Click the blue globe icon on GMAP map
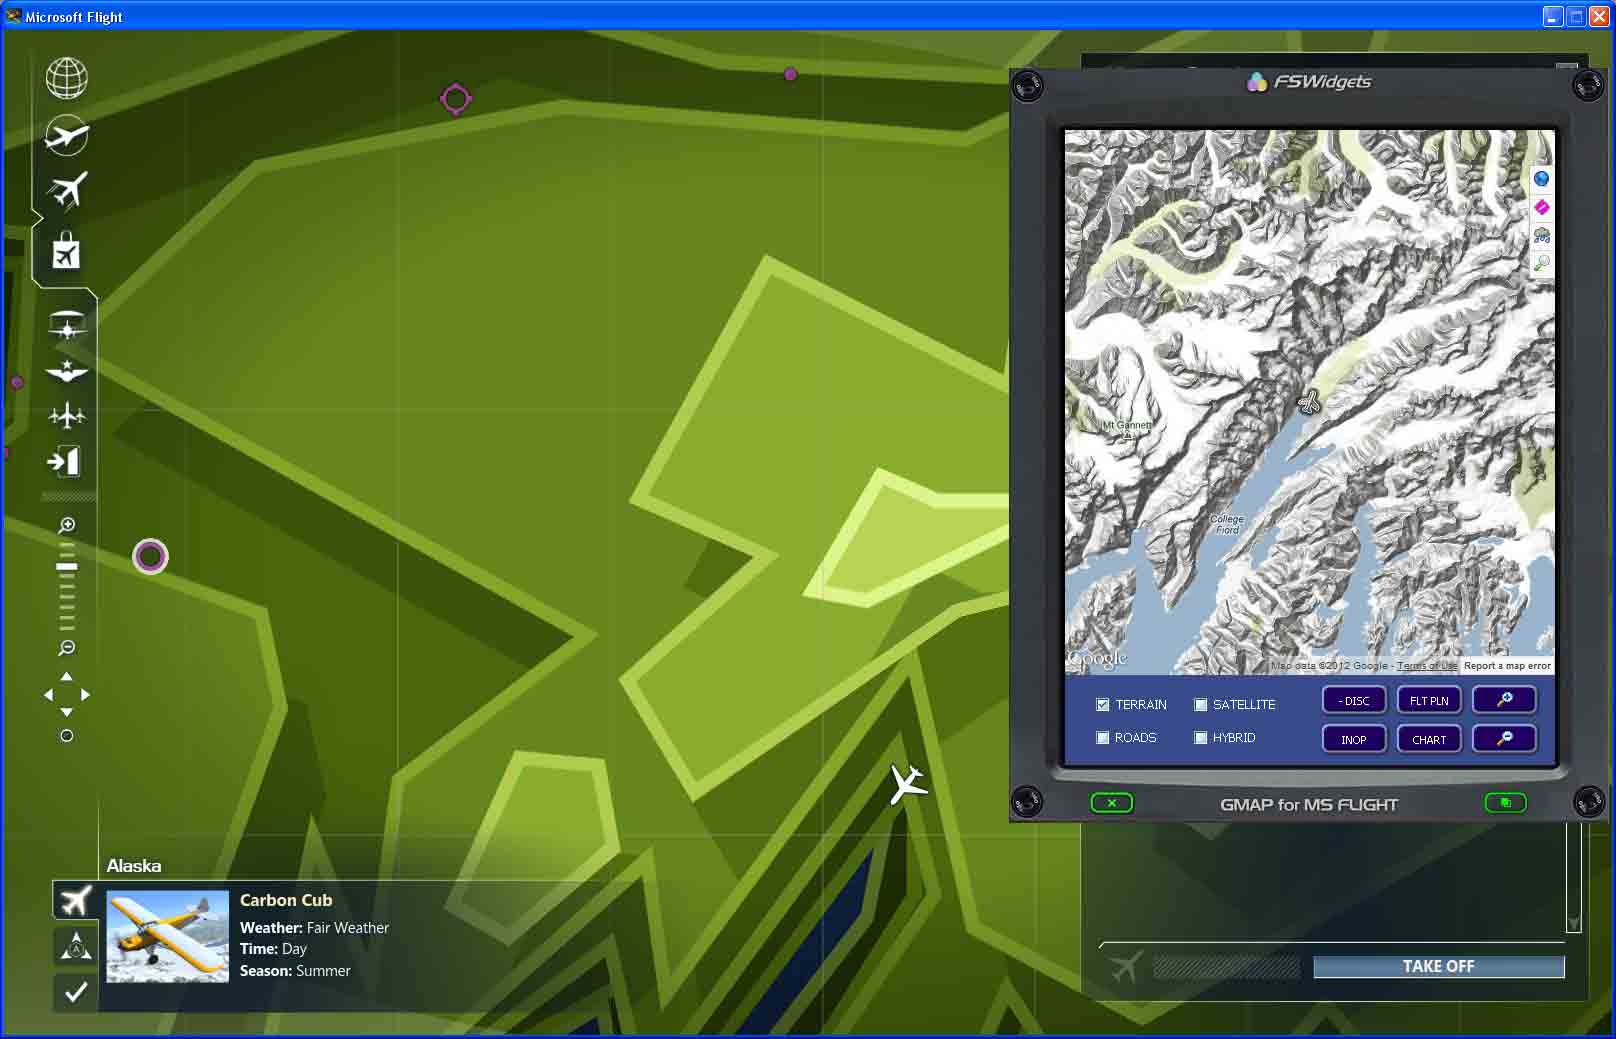 tap(1541, 179)
